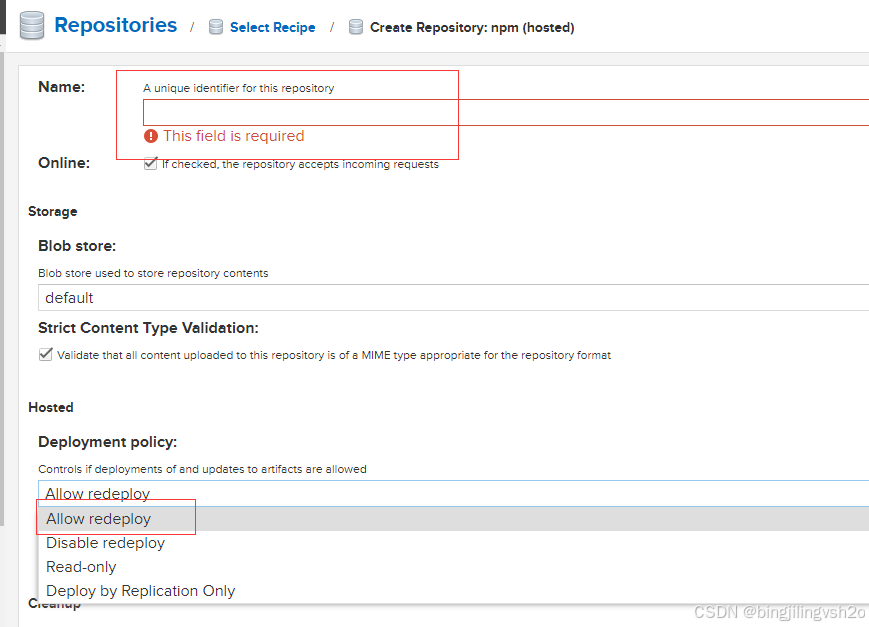This screenshot has width=869, height=627.
Task: Open the Select Recipe breadcrumb link
Action: pos(273,27)
